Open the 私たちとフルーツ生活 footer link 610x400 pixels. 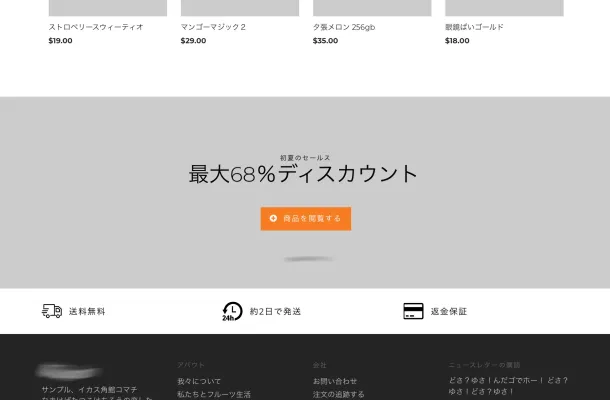pyautogui.click(x=214, y=394)
